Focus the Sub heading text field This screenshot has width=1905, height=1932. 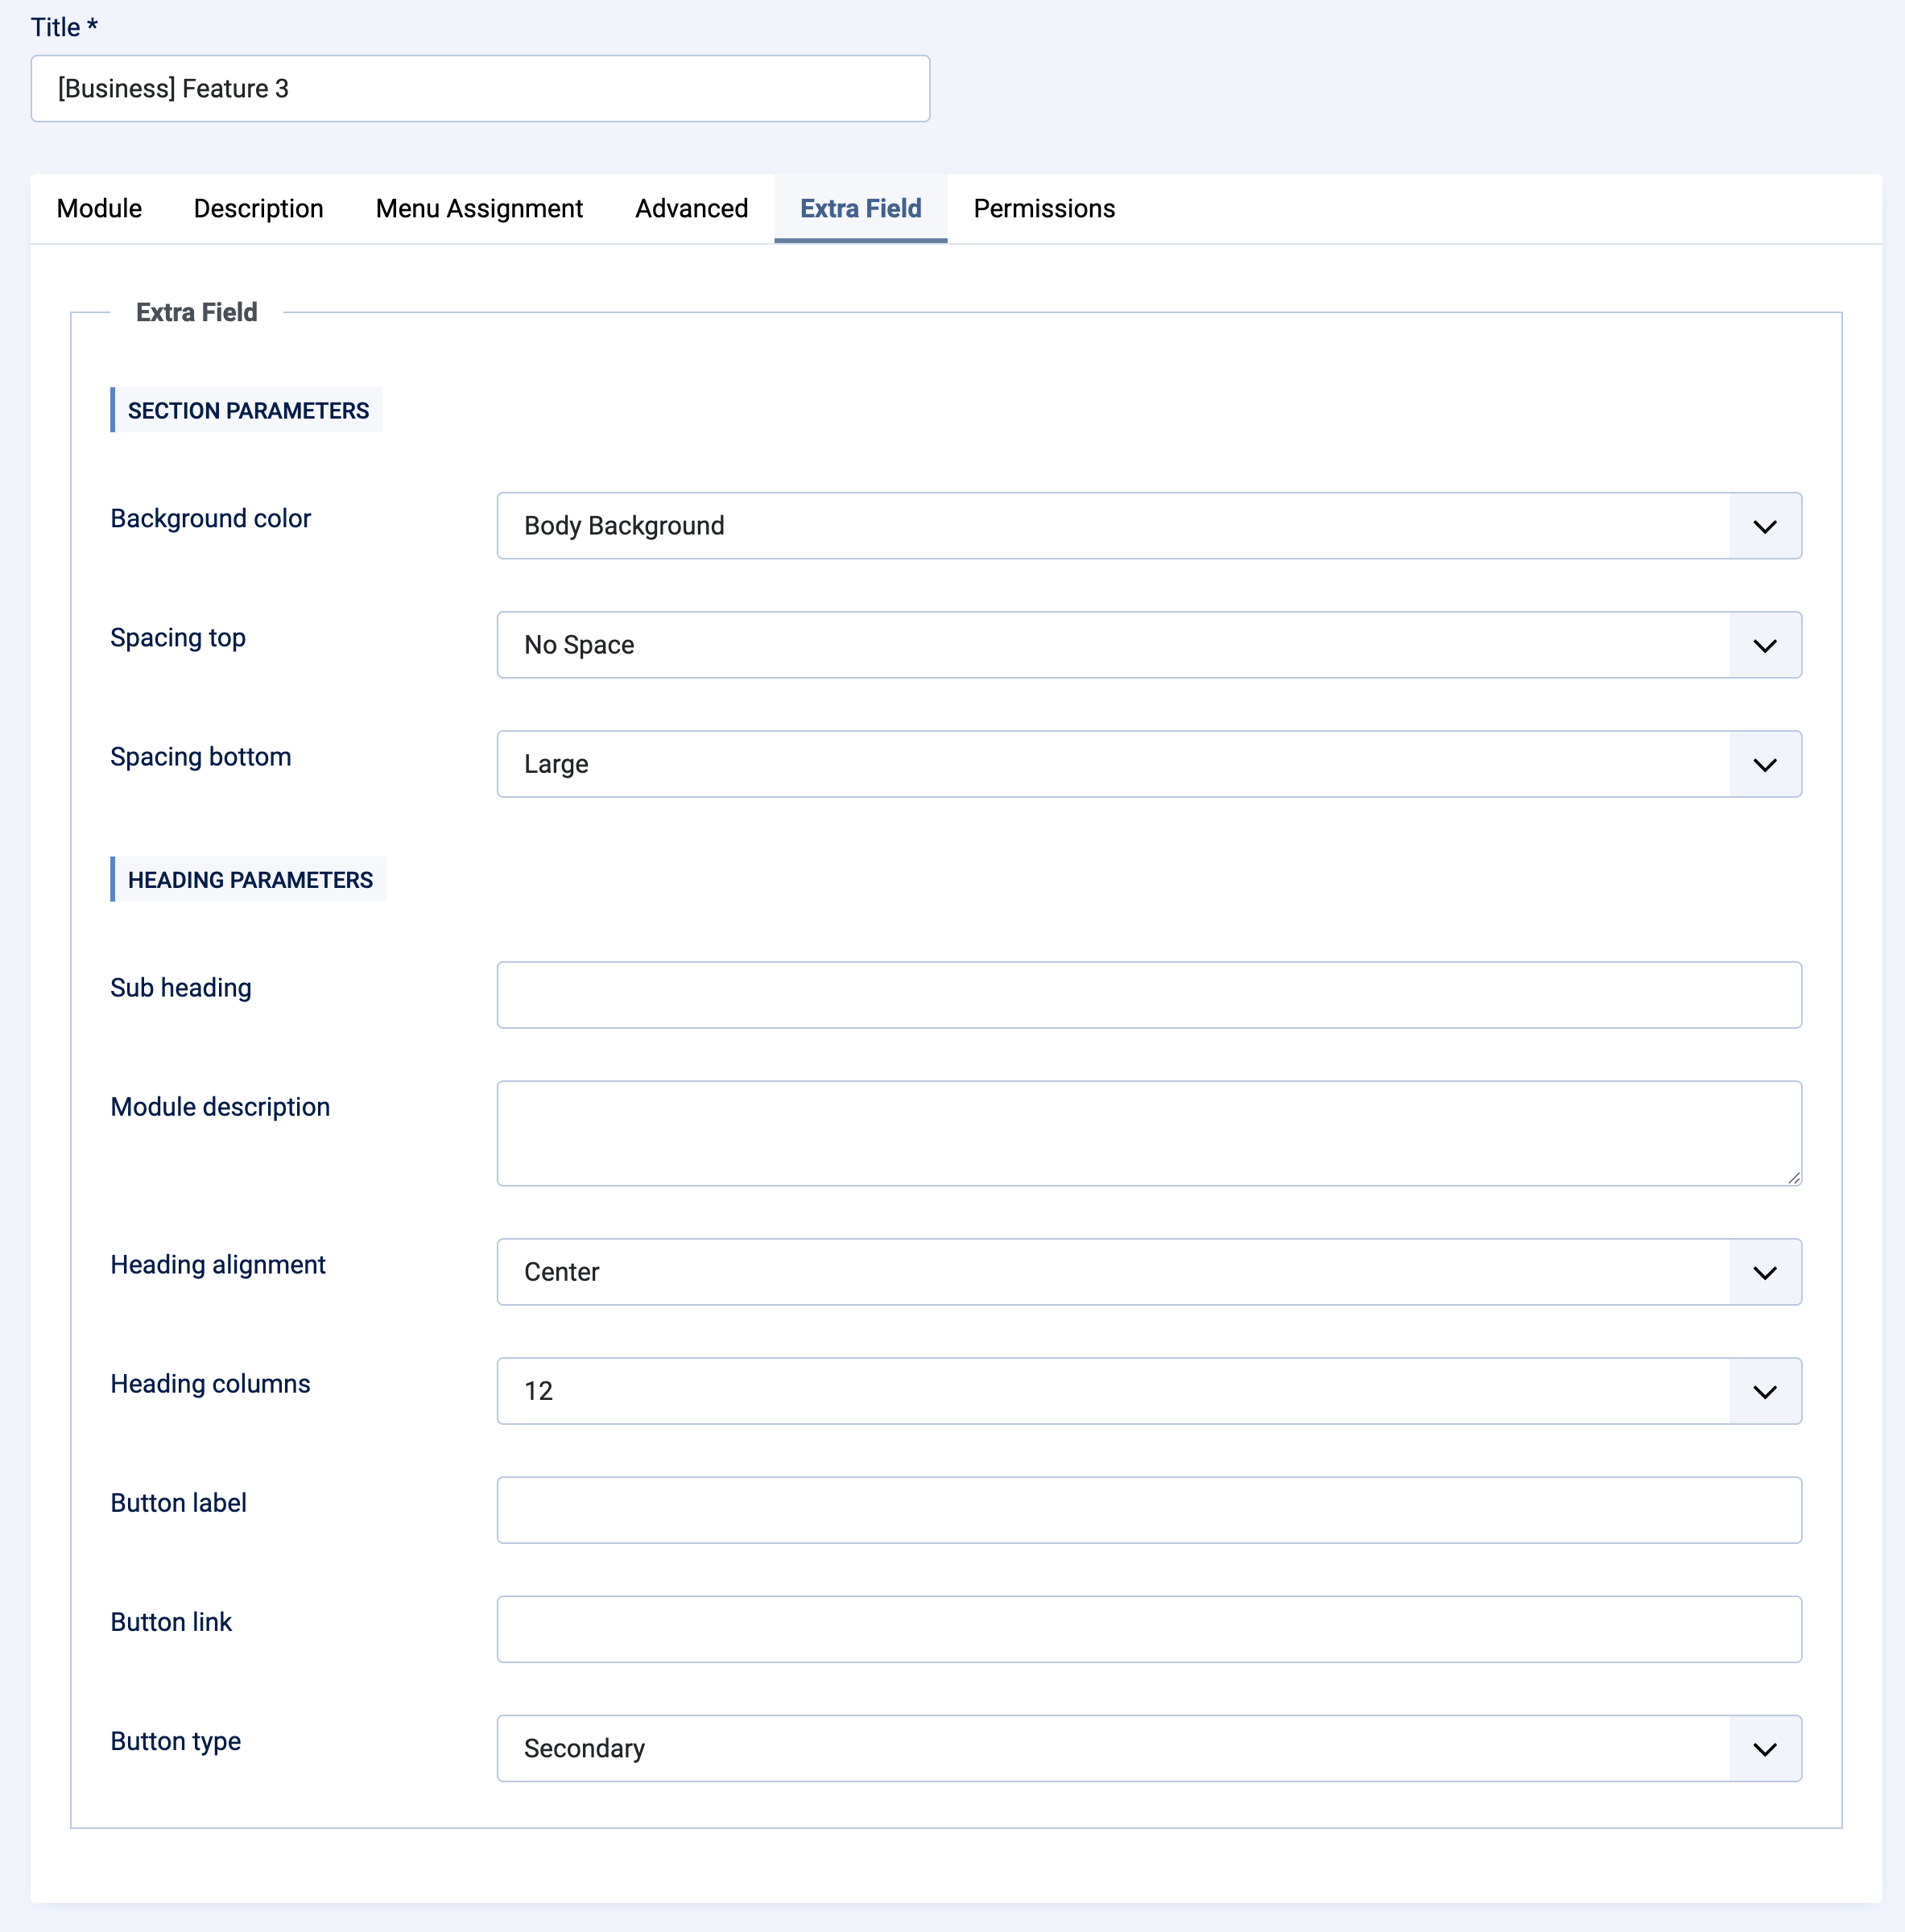1148,995
